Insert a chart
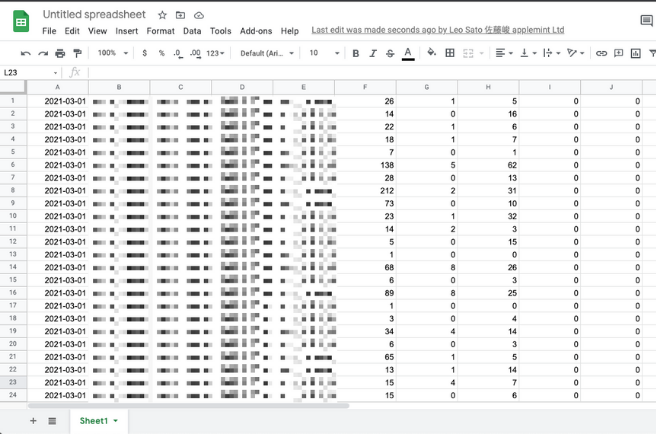Screen dimensions: 656x434 (636, 53)
